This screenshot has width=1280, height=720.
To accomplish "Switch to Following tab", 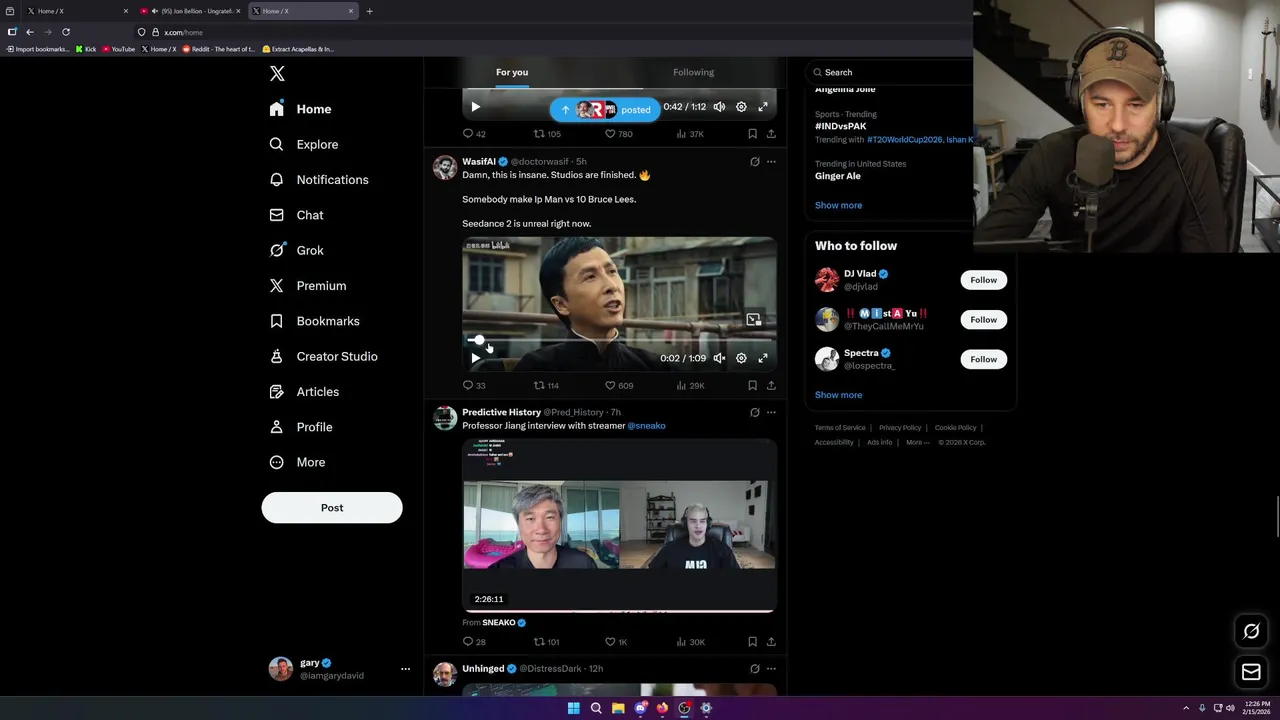I will tap(693, 72).
